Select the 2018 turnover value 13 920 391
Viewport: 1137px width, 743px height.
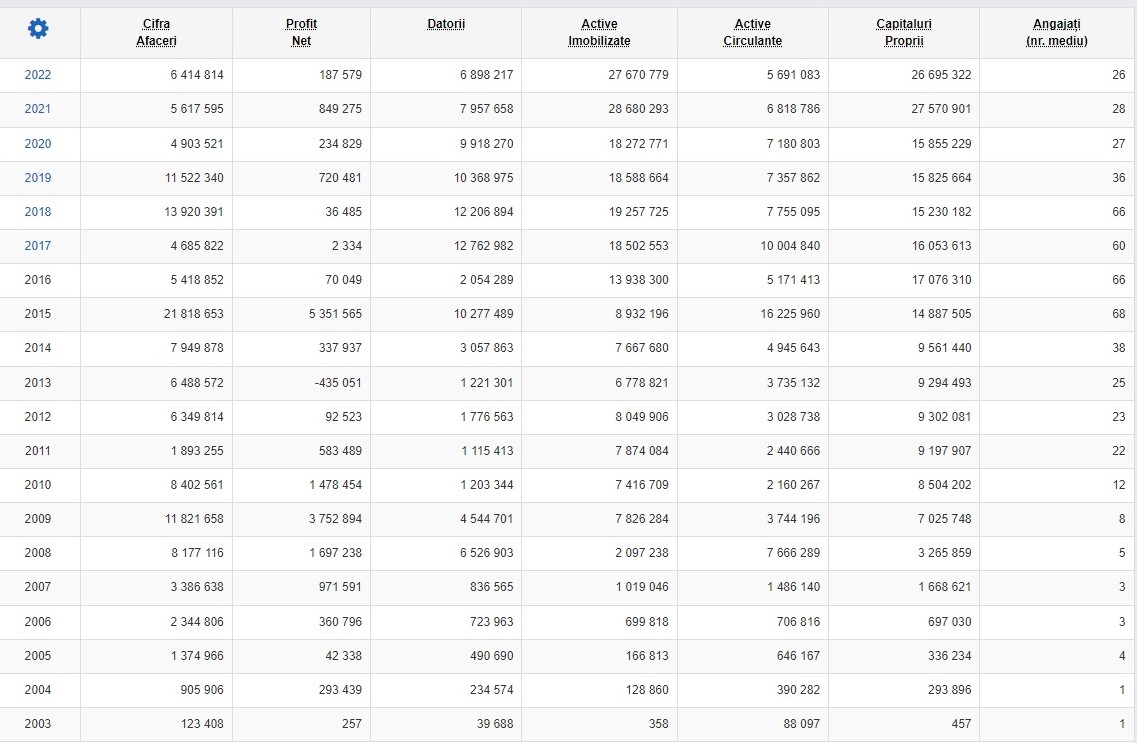[x=194, y=212]
